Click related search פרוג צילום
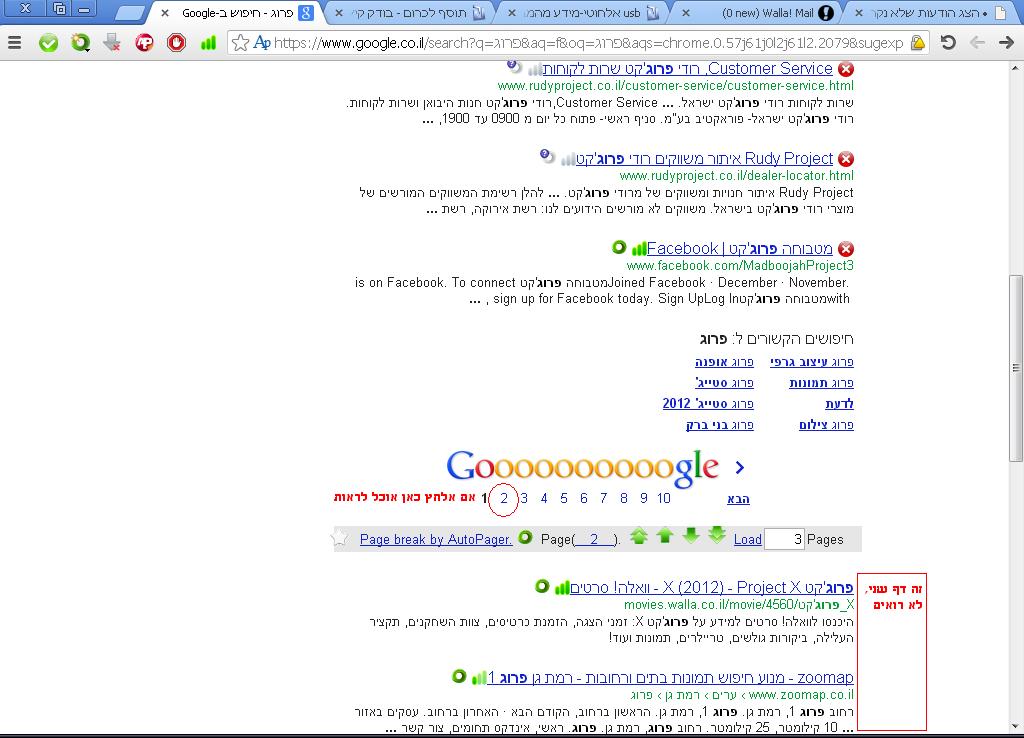 pos(826,425)
